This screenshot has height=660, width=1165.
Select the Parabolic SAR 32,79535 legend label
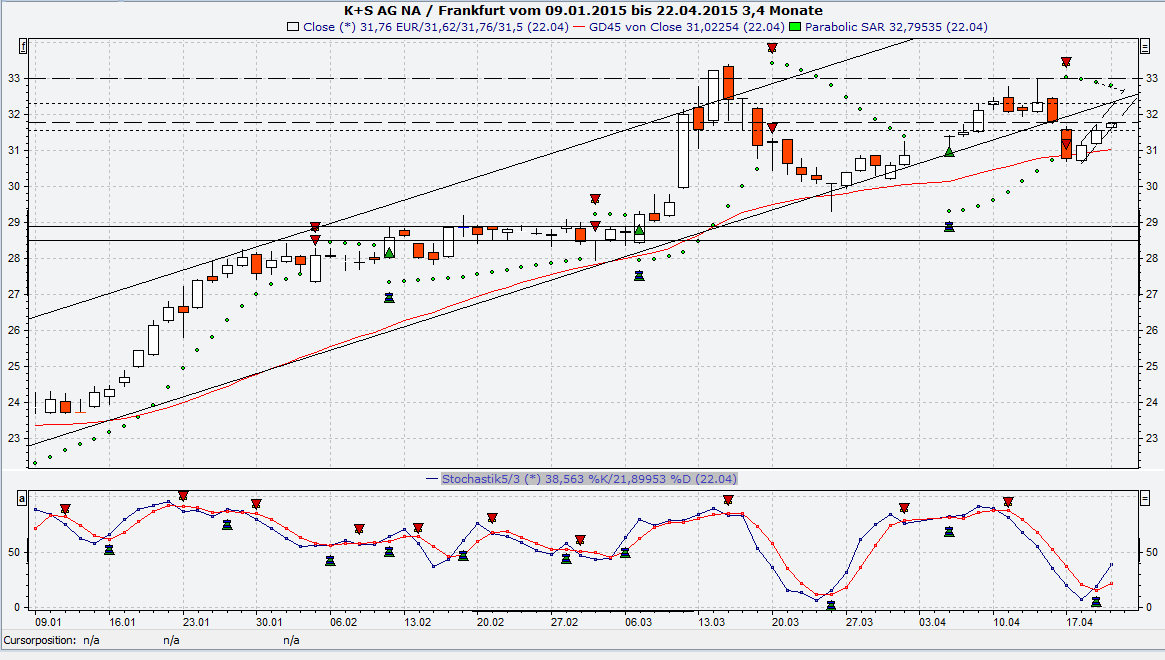click(x=896, y=27)
